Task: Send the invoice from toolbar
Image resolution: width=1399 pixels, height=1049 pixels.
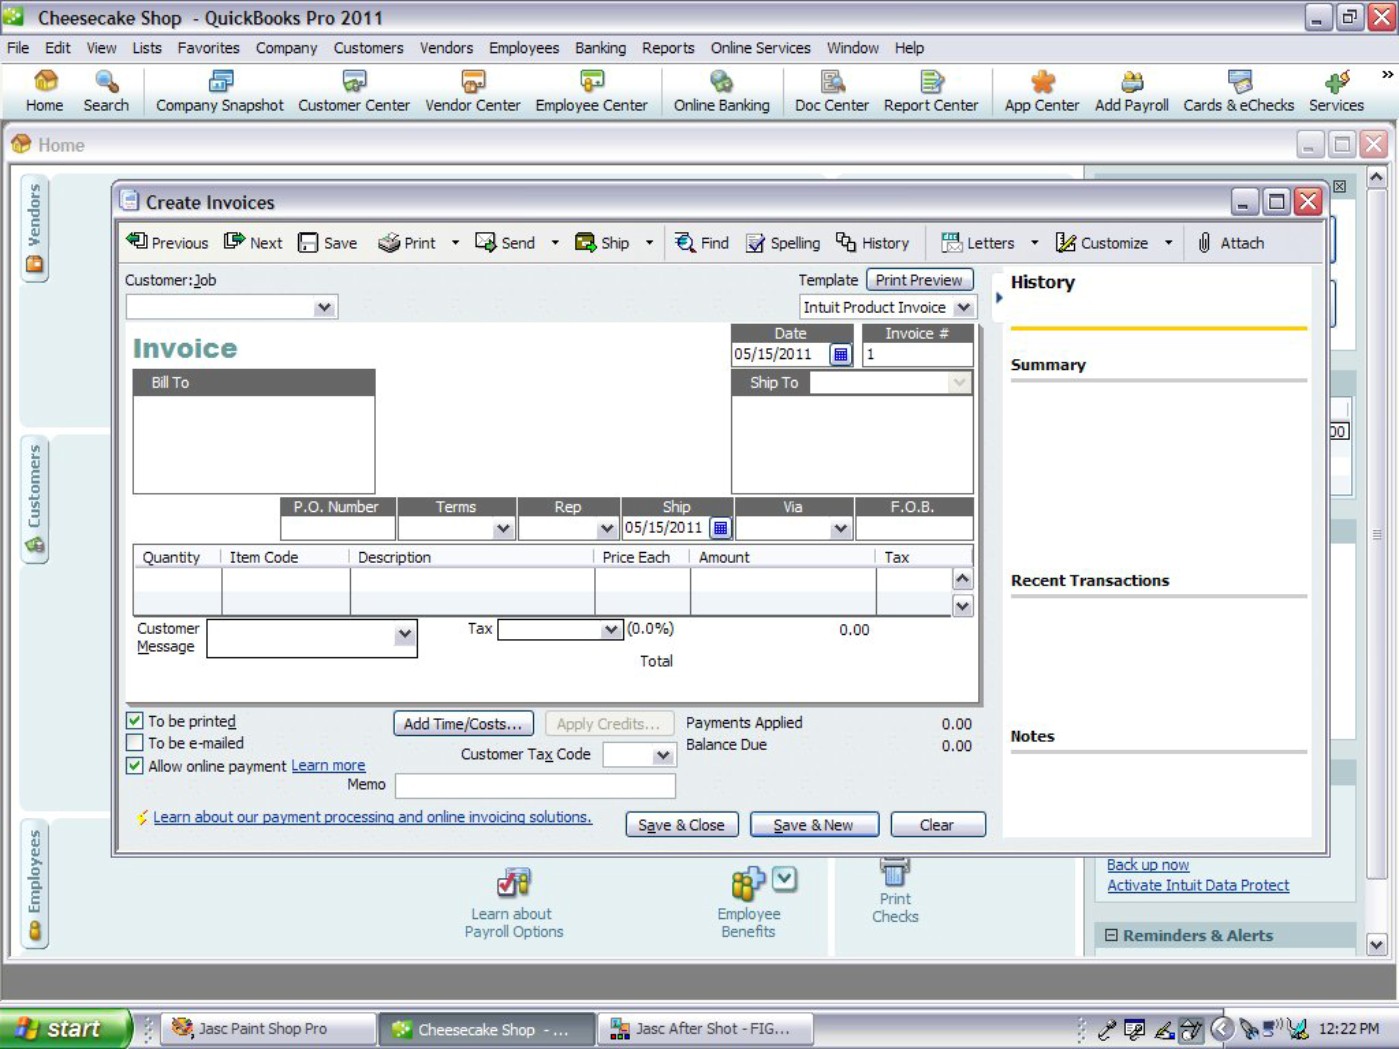Action: (x=505, y=243)
